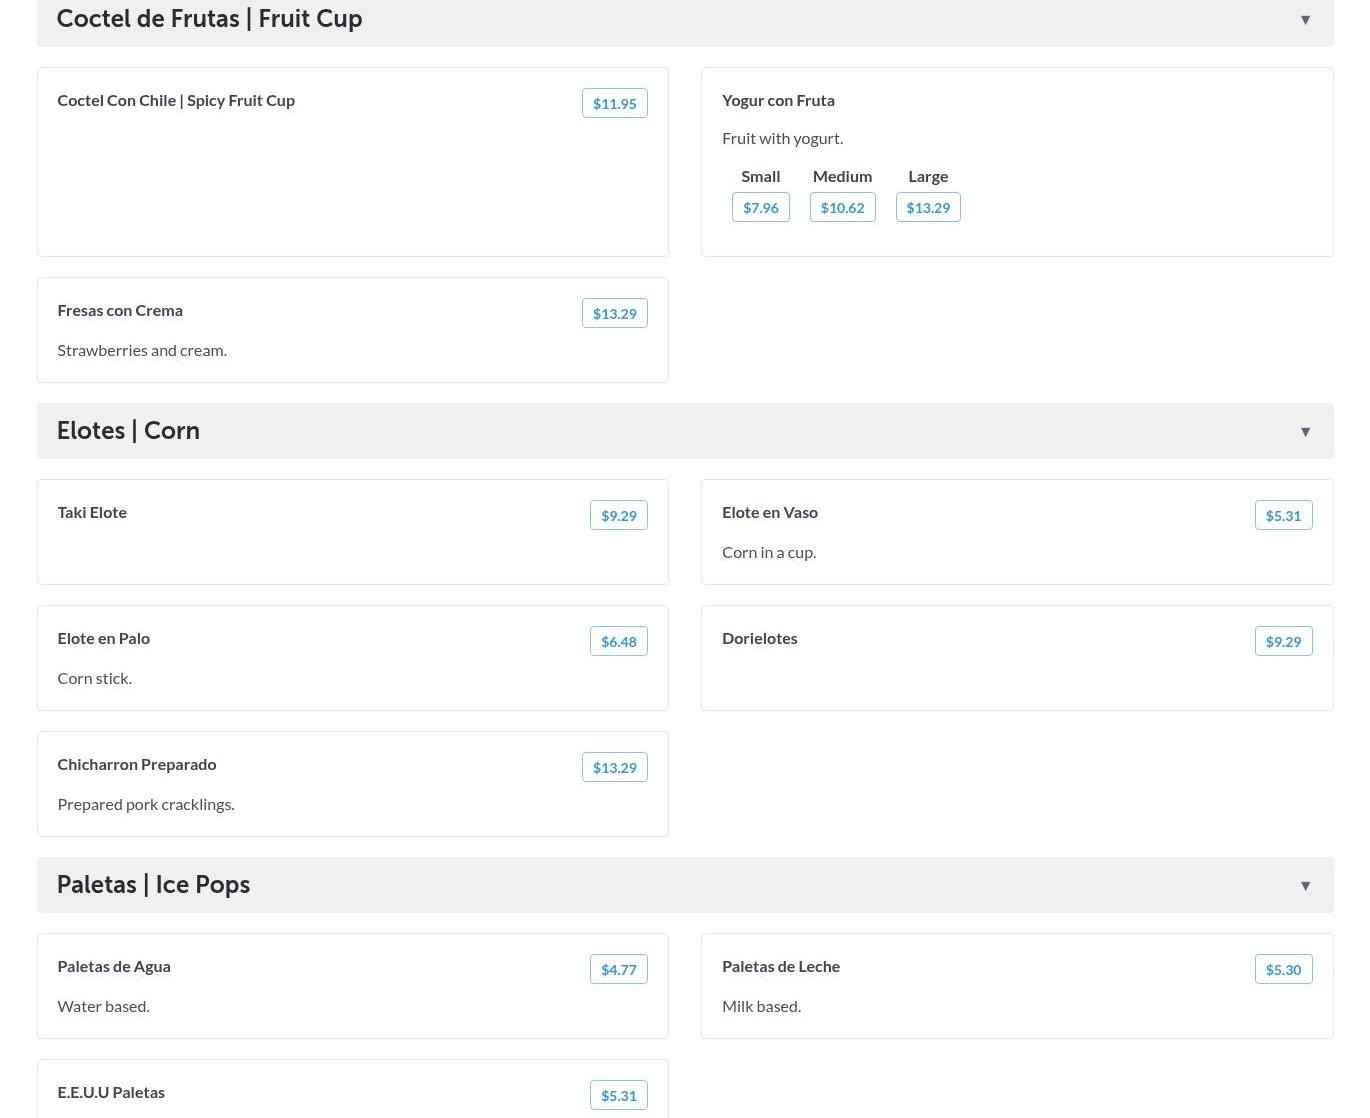Add Taki Elote via $9.29 price
1370x1118 pixels.
click(618, 516)
